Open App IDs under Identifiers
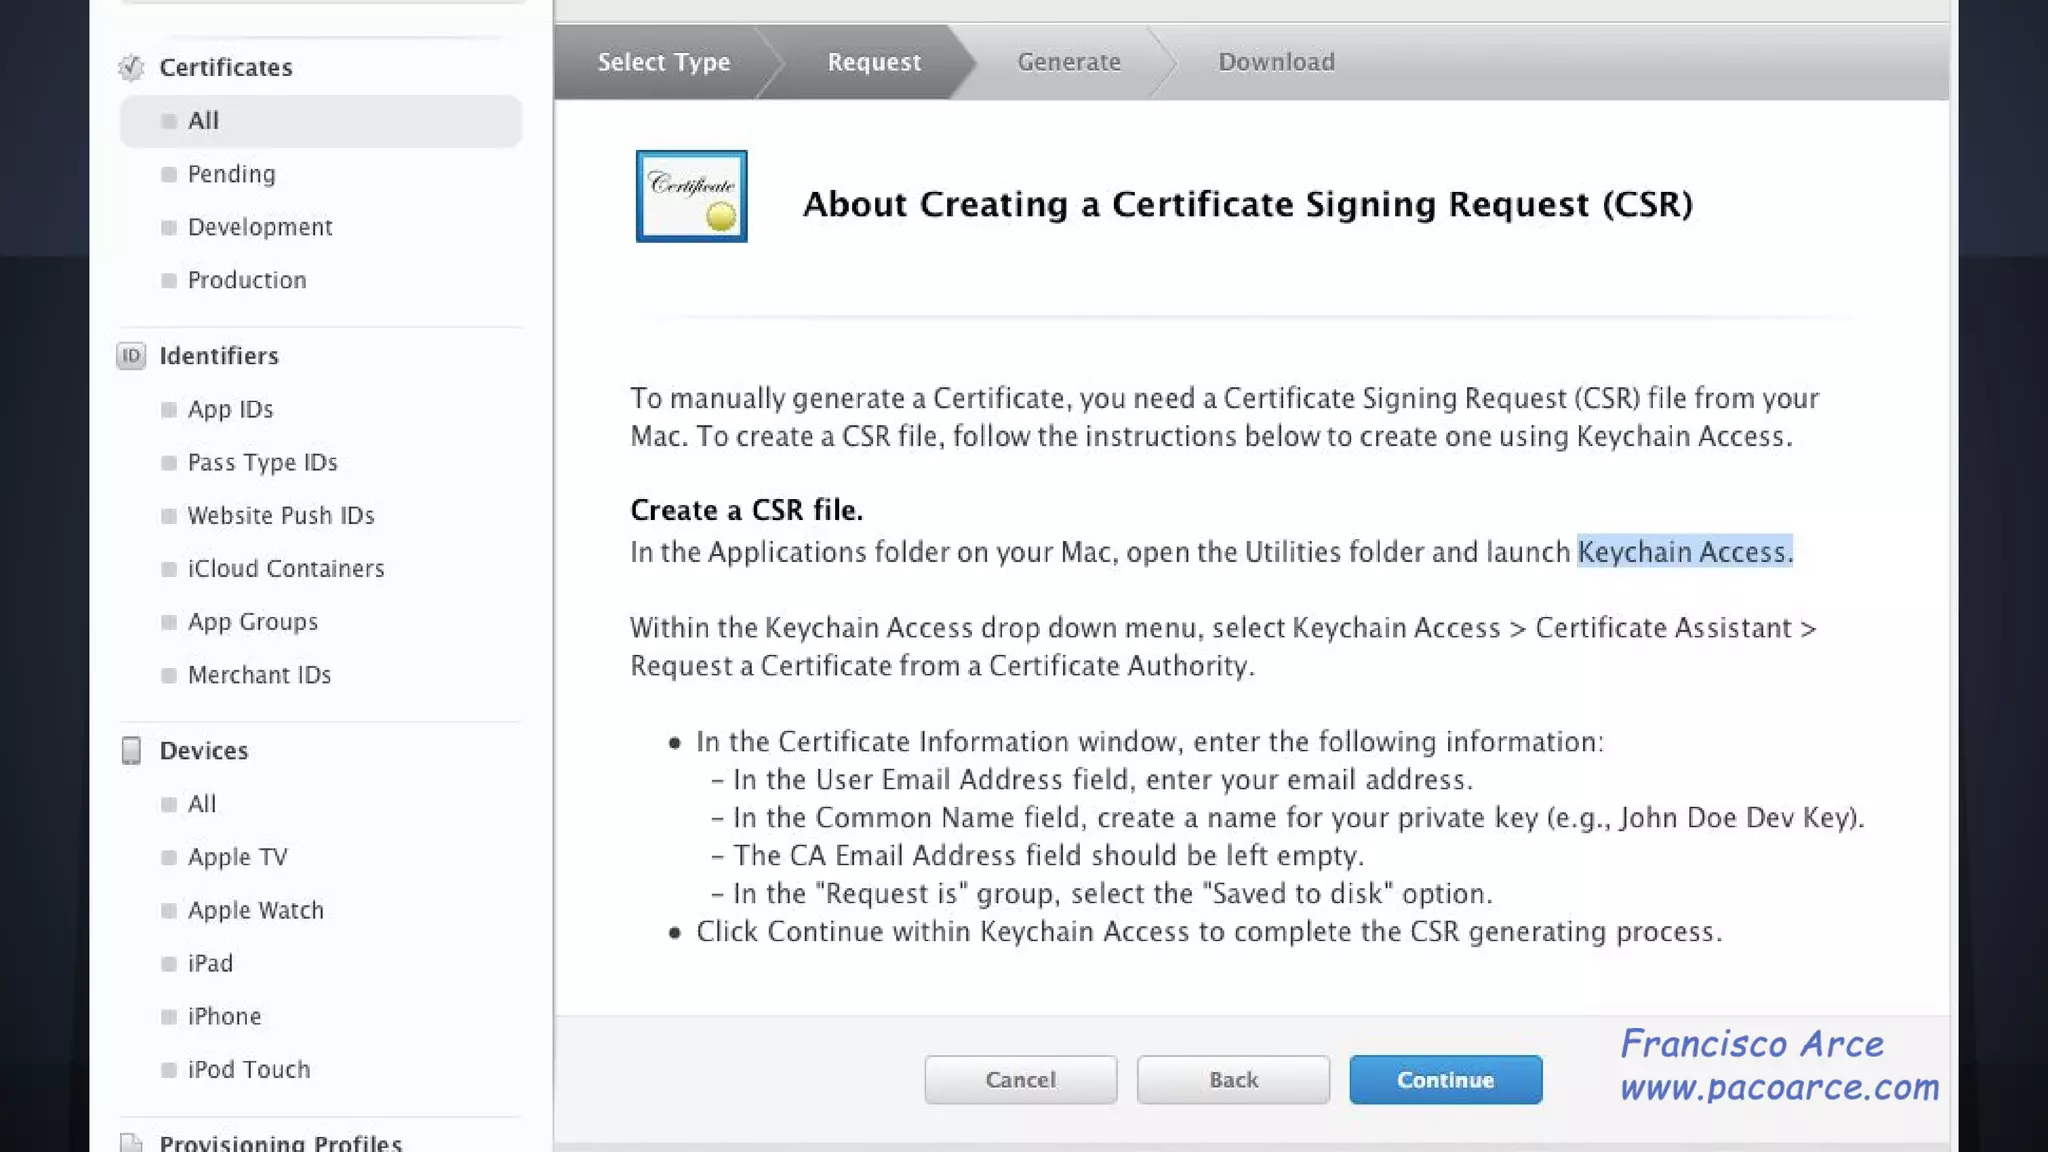2048x1152 pixels. (x=230, y=409)
